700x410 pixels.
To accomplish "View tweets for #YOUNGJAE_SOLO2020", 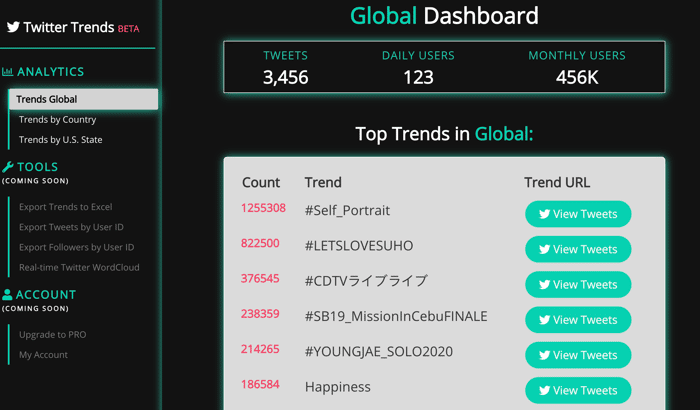I will click(578, 355).
